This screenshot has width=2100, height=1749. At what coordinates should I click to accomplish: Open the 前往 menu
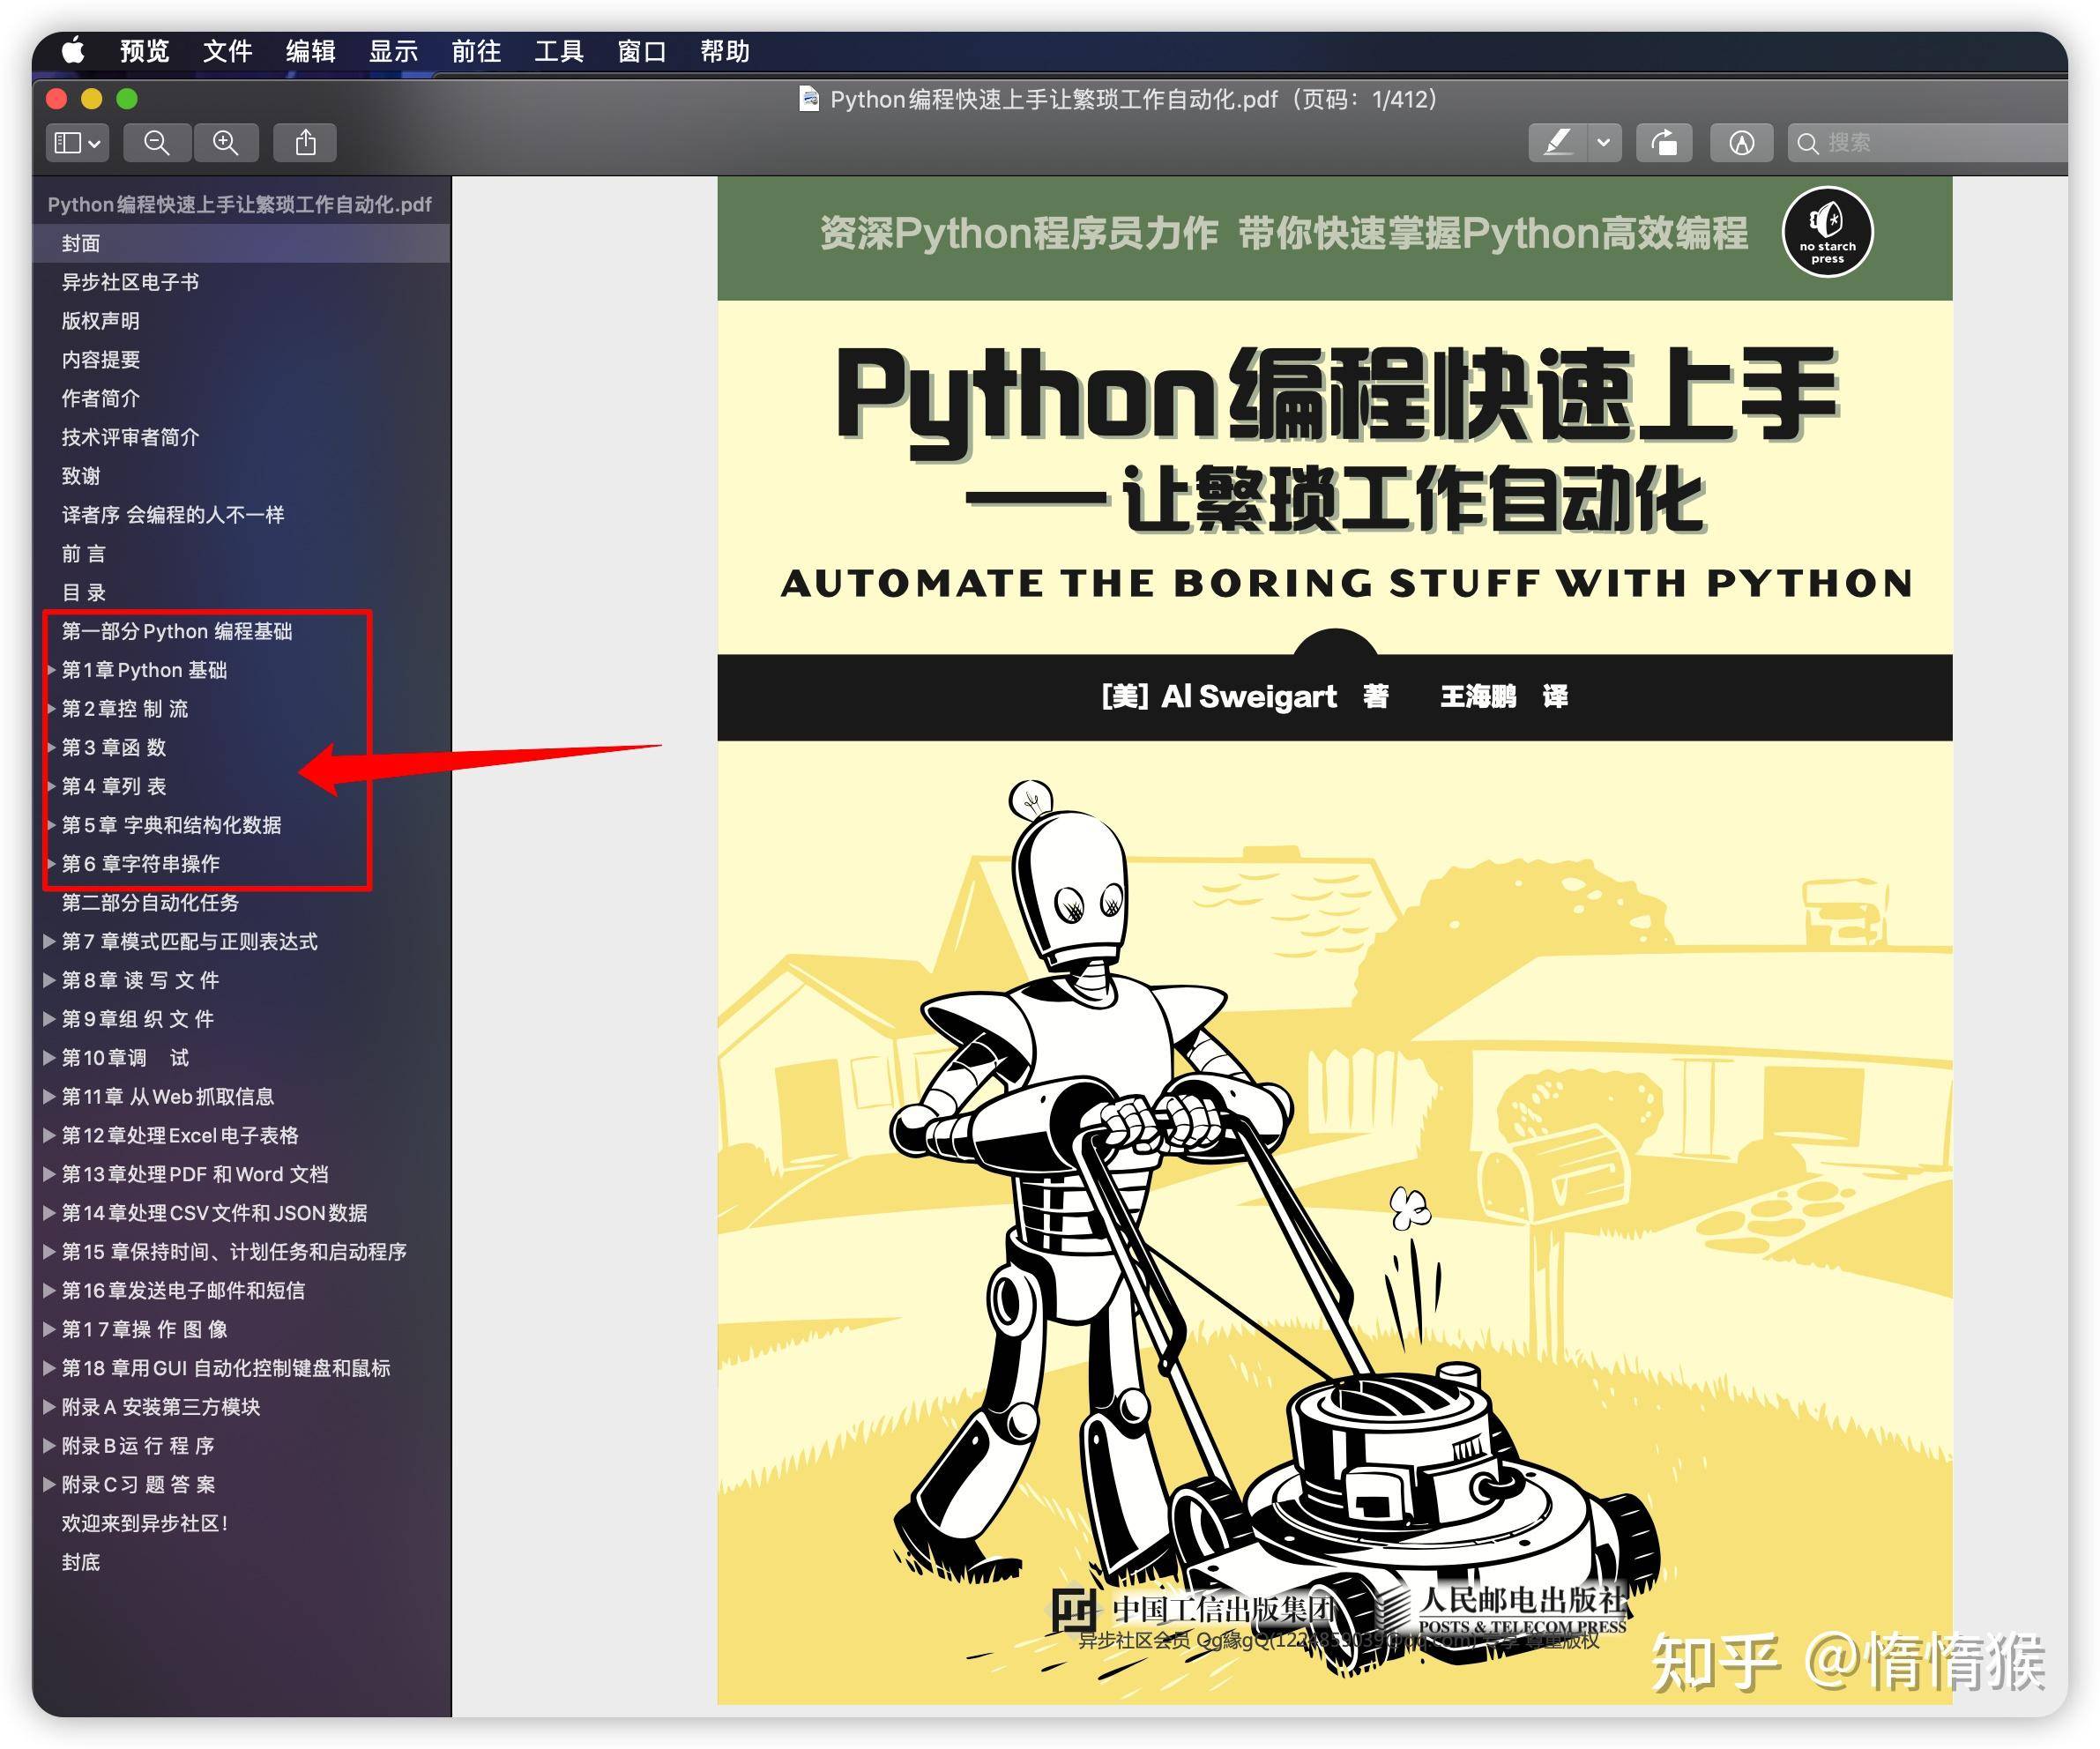pyautogui.click(x=477, y=50)
